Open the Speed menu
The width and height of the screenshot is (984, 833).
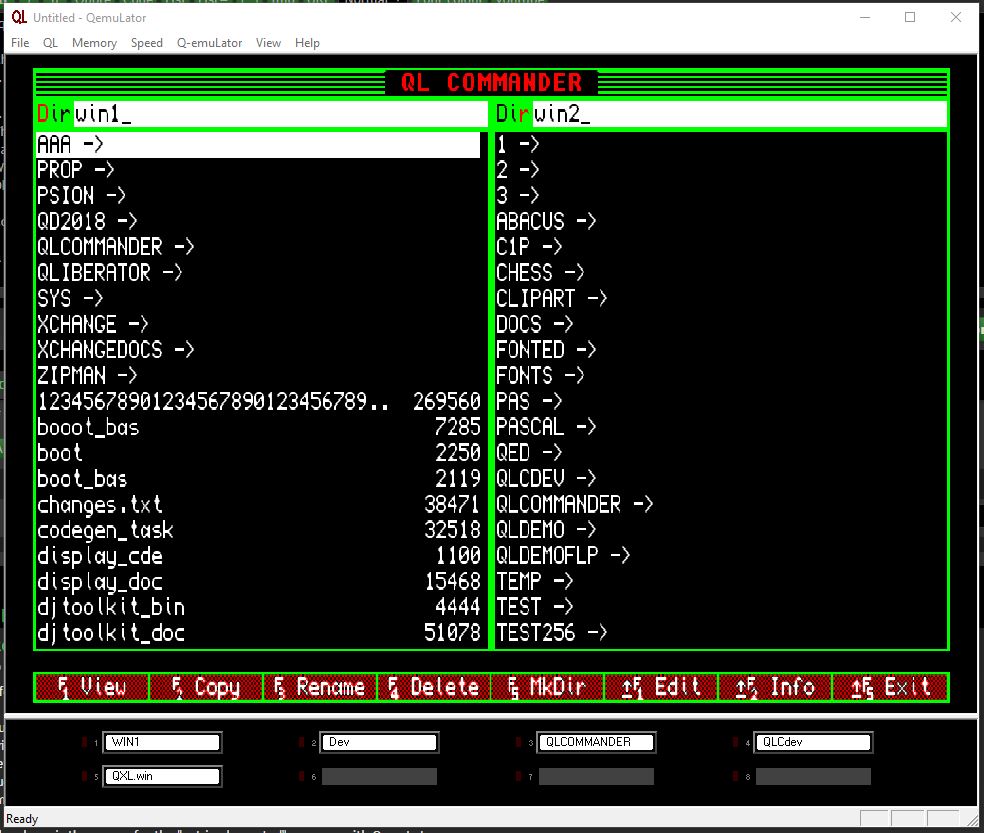[x=147, y=43]
